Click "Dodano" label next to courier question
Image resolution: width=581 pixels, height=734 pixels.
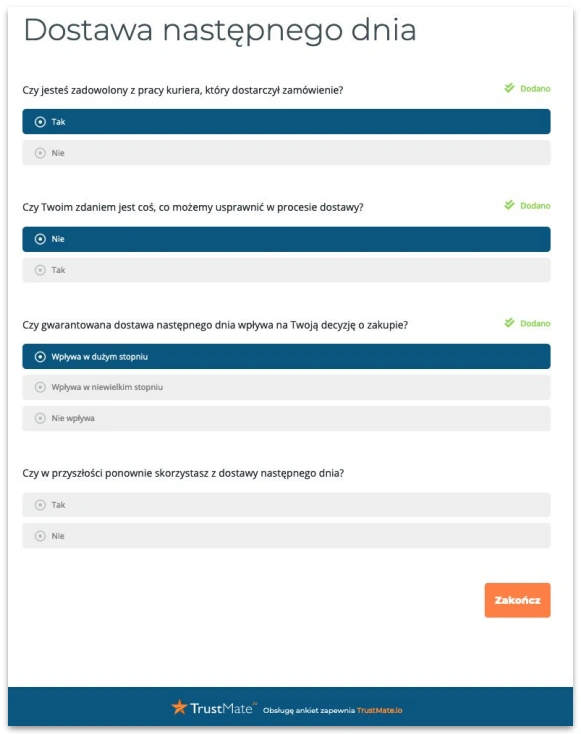click(x=535, y=88)
